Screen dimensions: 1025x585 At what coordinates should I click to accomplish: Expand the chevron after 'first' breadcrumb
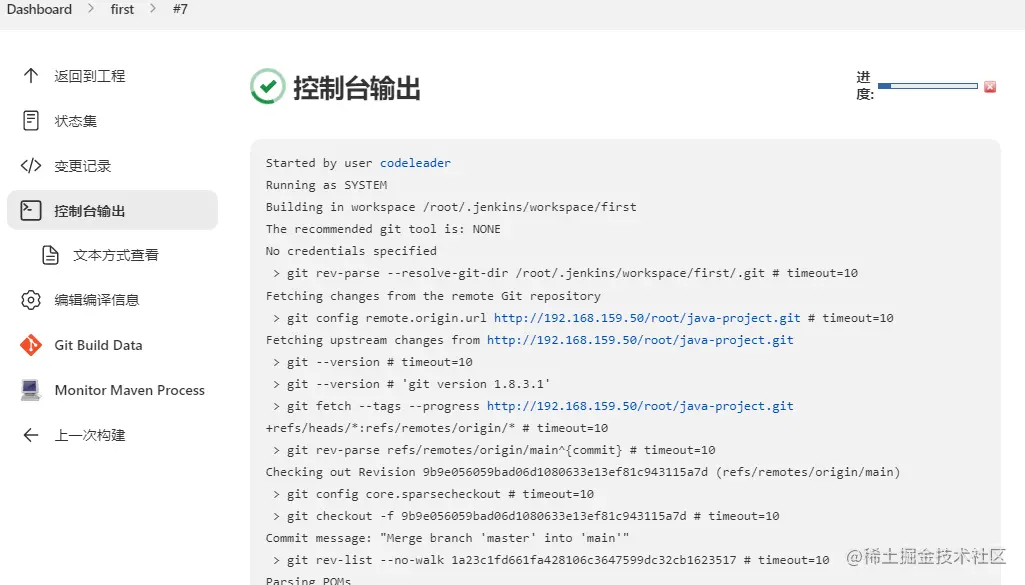(153, 8)
